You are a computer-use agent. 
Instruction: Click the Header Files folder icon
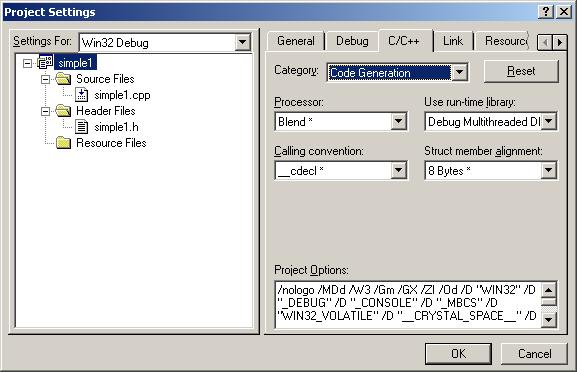[63, 111]
